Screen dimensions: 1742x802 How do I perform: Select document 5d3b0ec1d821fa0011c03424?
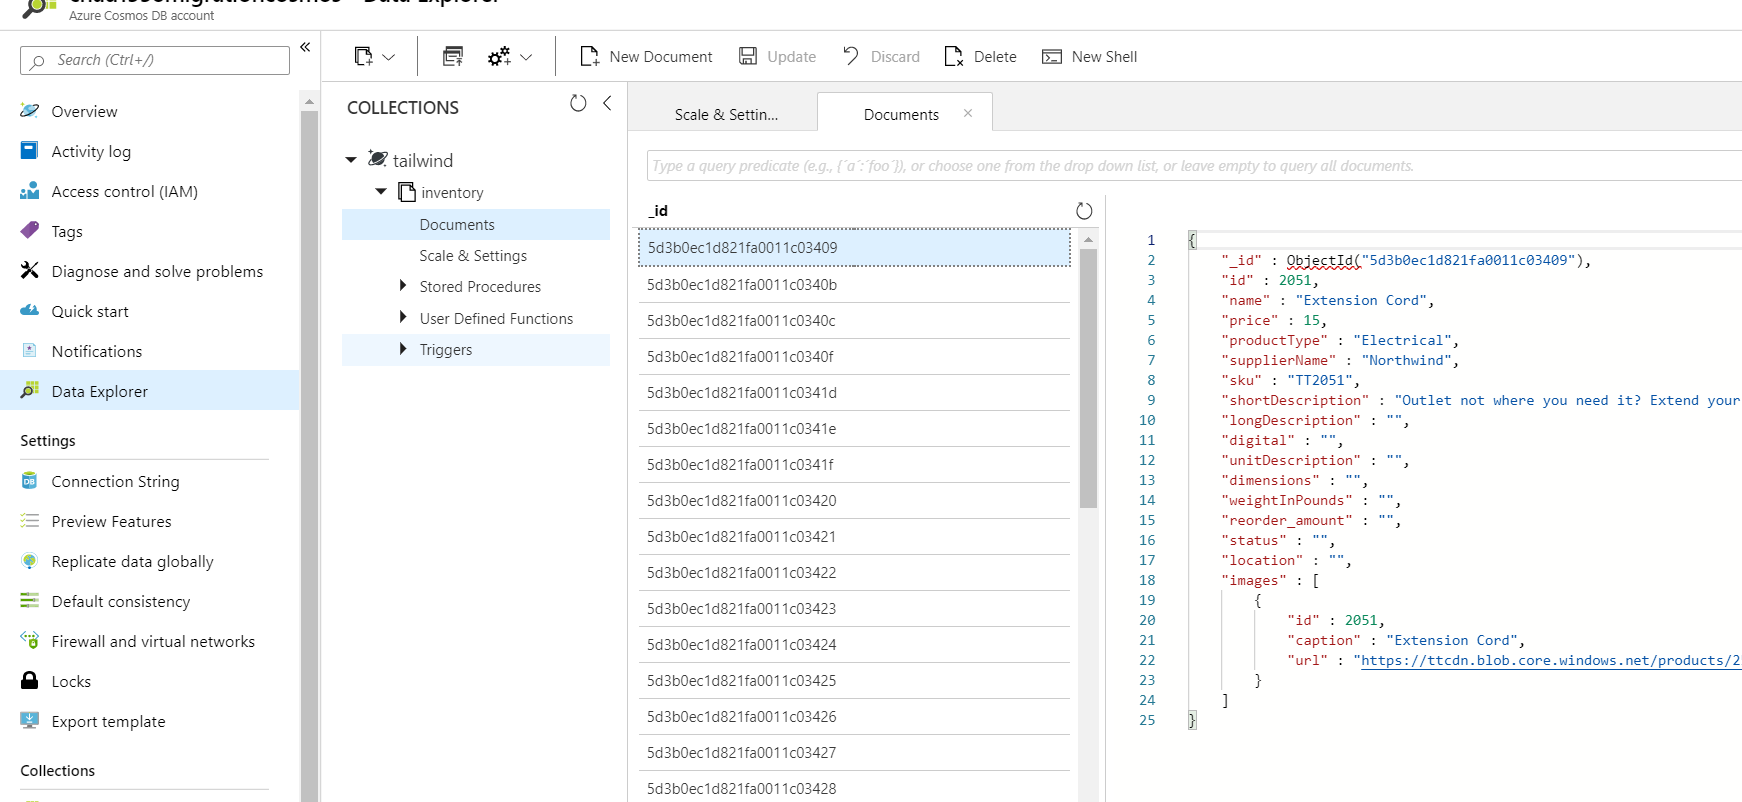click(854, 645)
